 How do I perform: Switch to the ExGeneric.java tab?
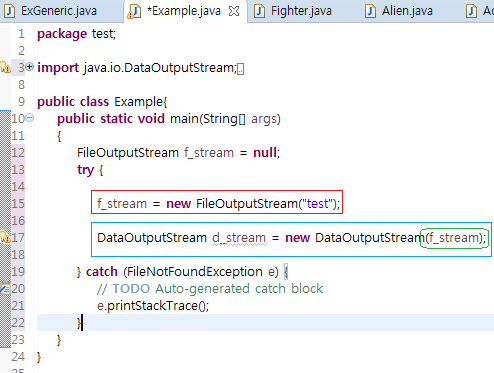click(x=59, y=11)
